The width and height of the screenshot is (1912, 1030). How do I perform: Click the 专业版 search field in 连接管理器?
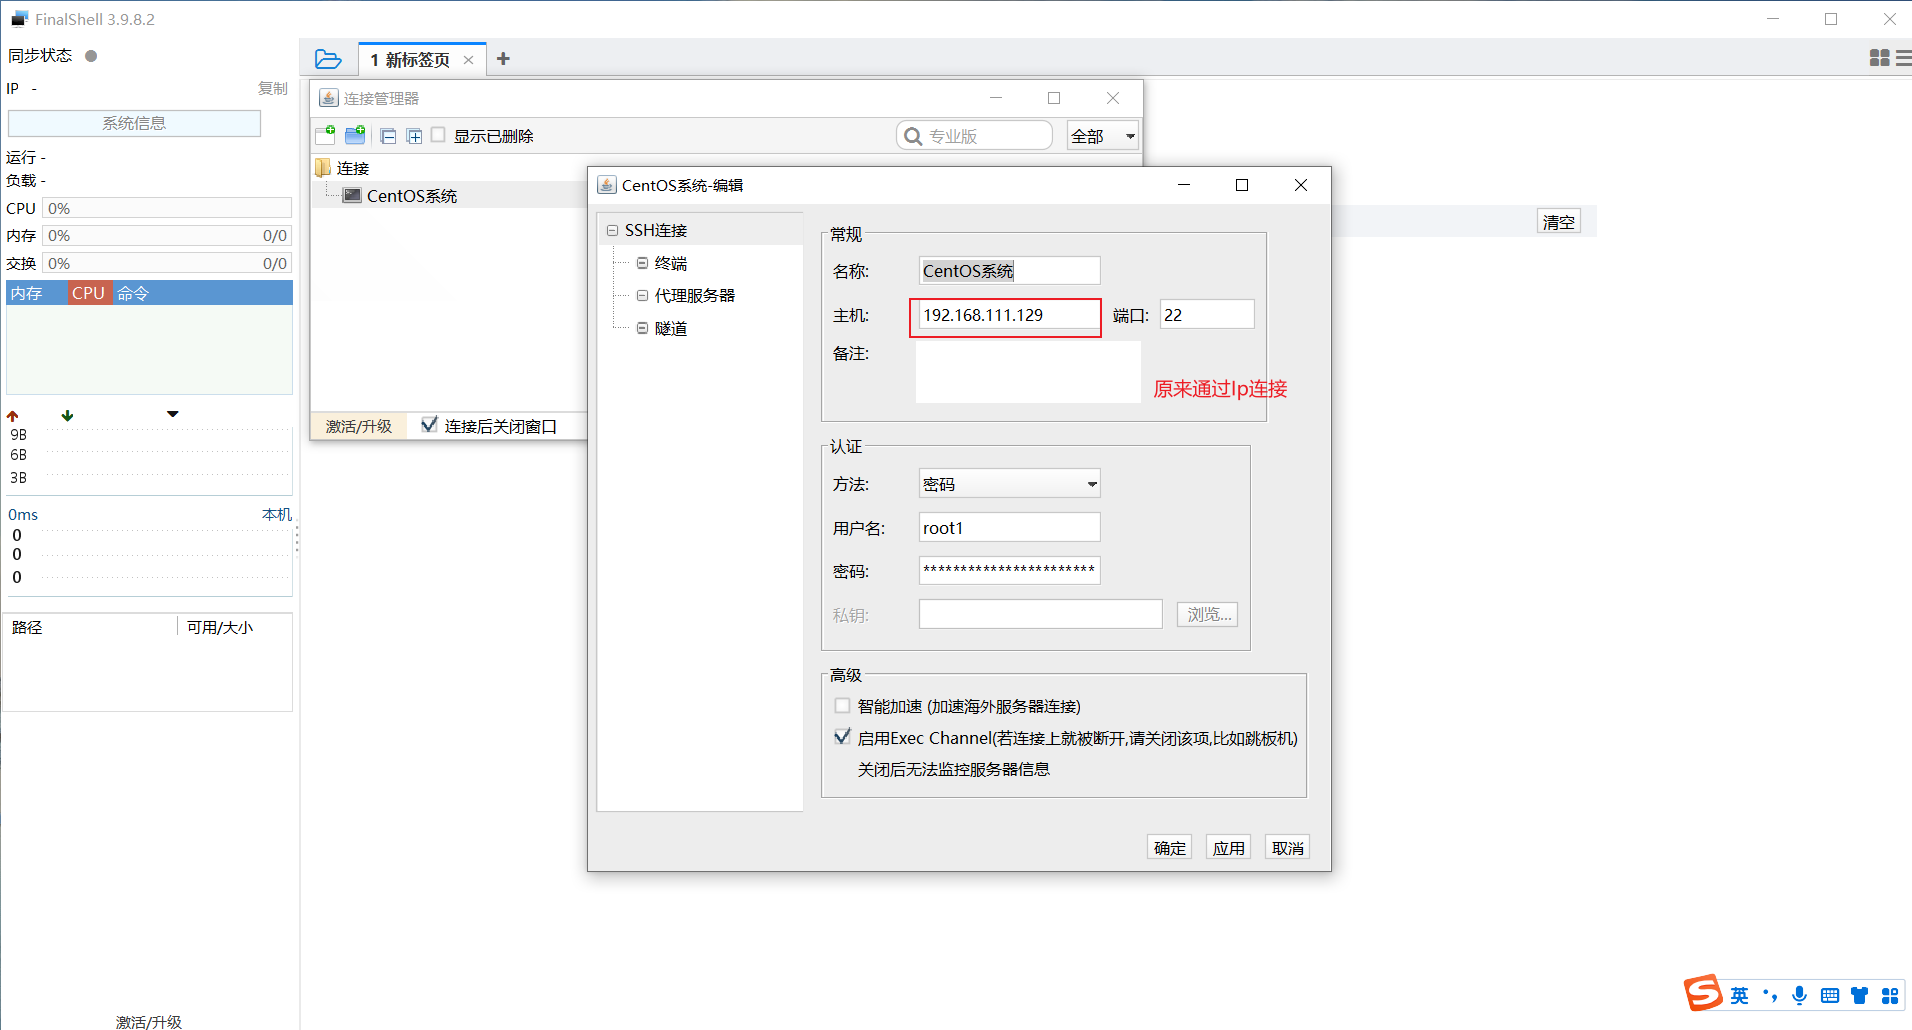click(x=975, y=135)
